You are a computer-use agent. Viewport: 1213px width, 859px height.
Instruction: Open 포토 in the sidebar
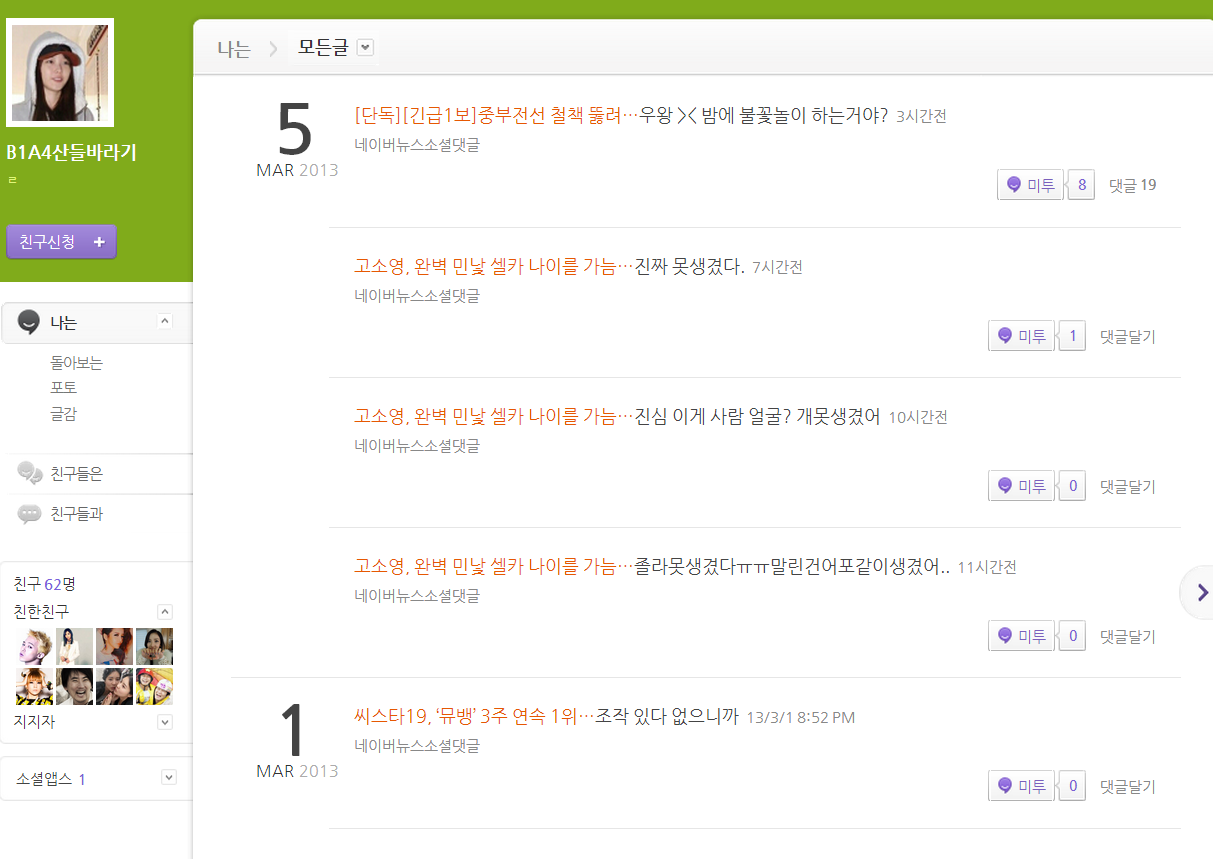pos(64,388)
